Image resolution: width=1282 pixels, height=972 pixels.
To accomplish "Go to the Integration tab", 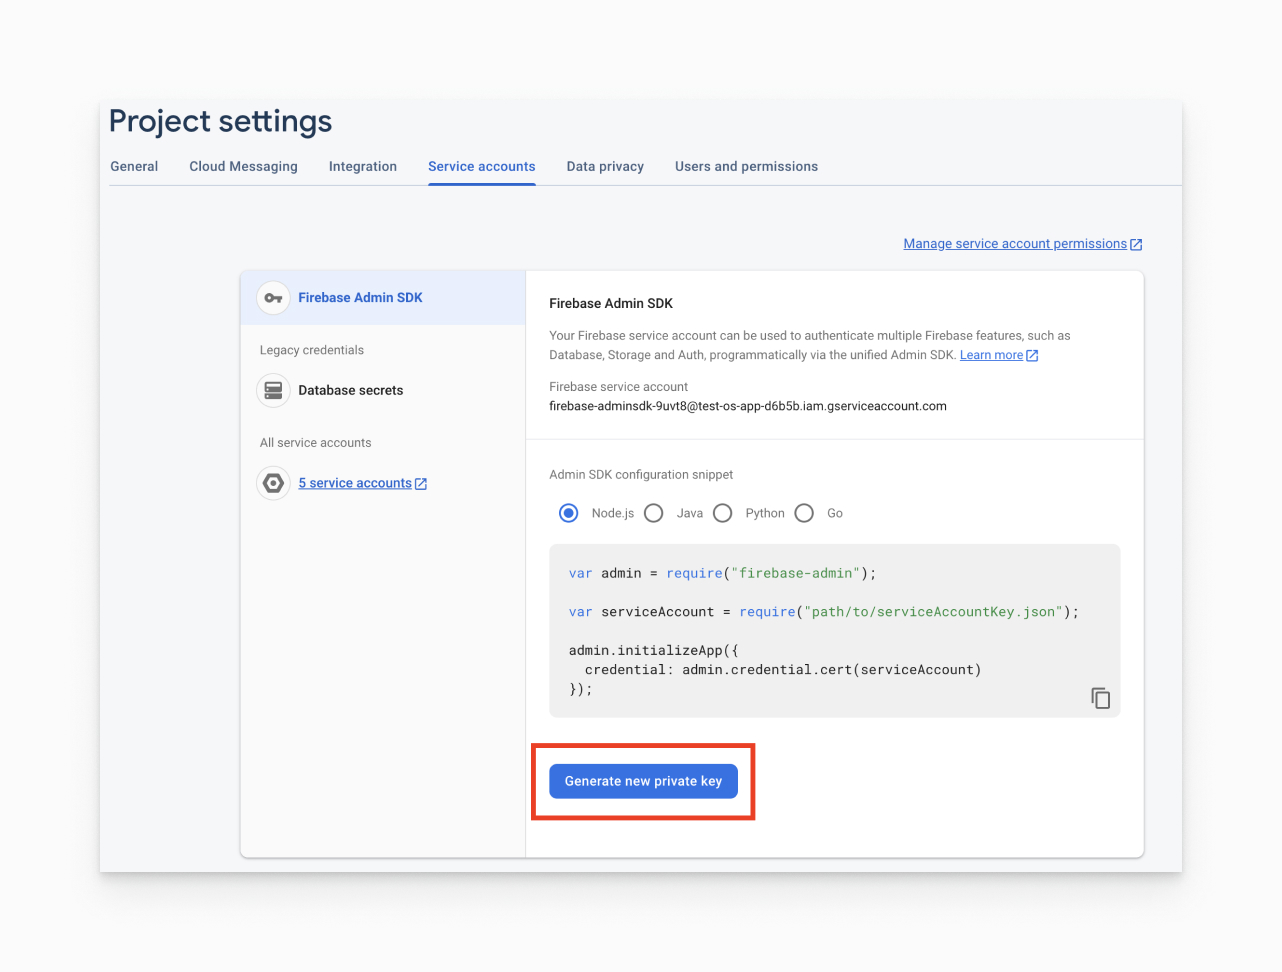I will [363, 167].
